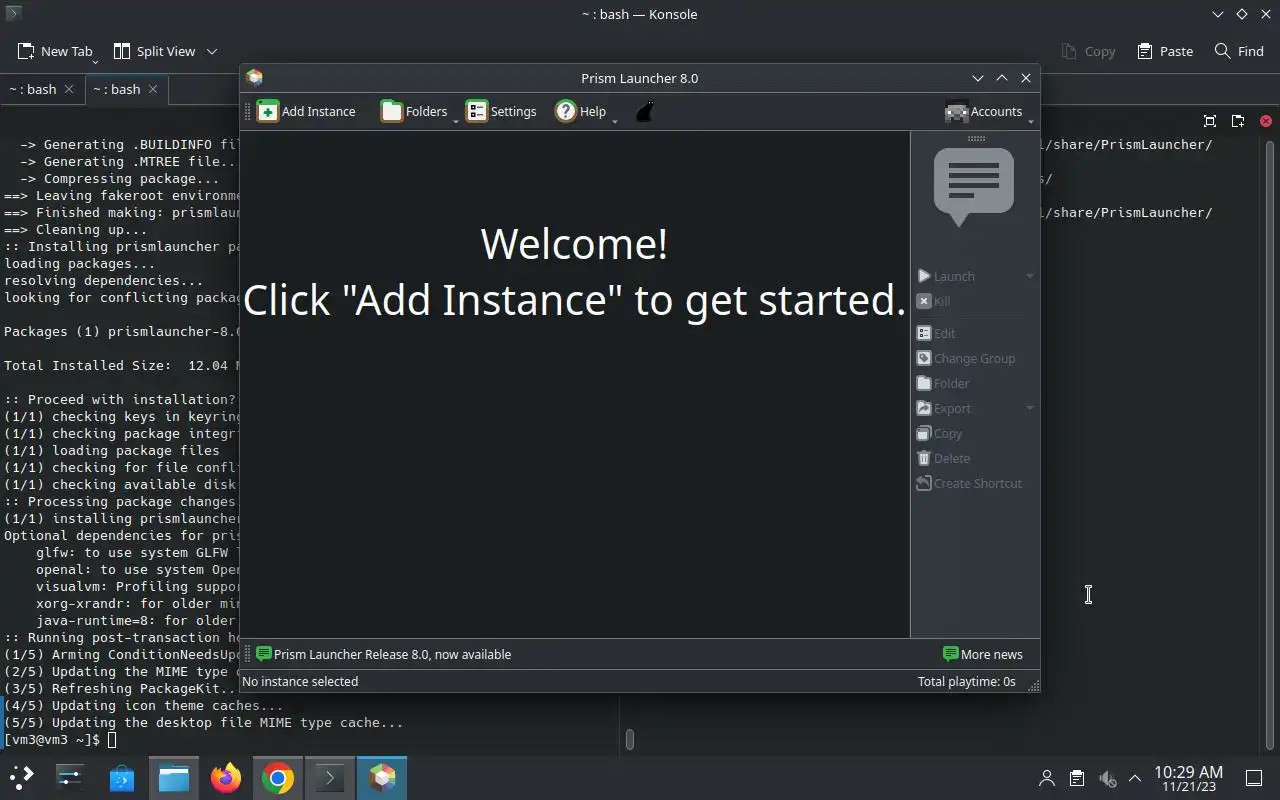Click the Konsole title bar app icon
Image resolution: width=1280 pixels, height=800 pixels.
(x=13, y=14)
